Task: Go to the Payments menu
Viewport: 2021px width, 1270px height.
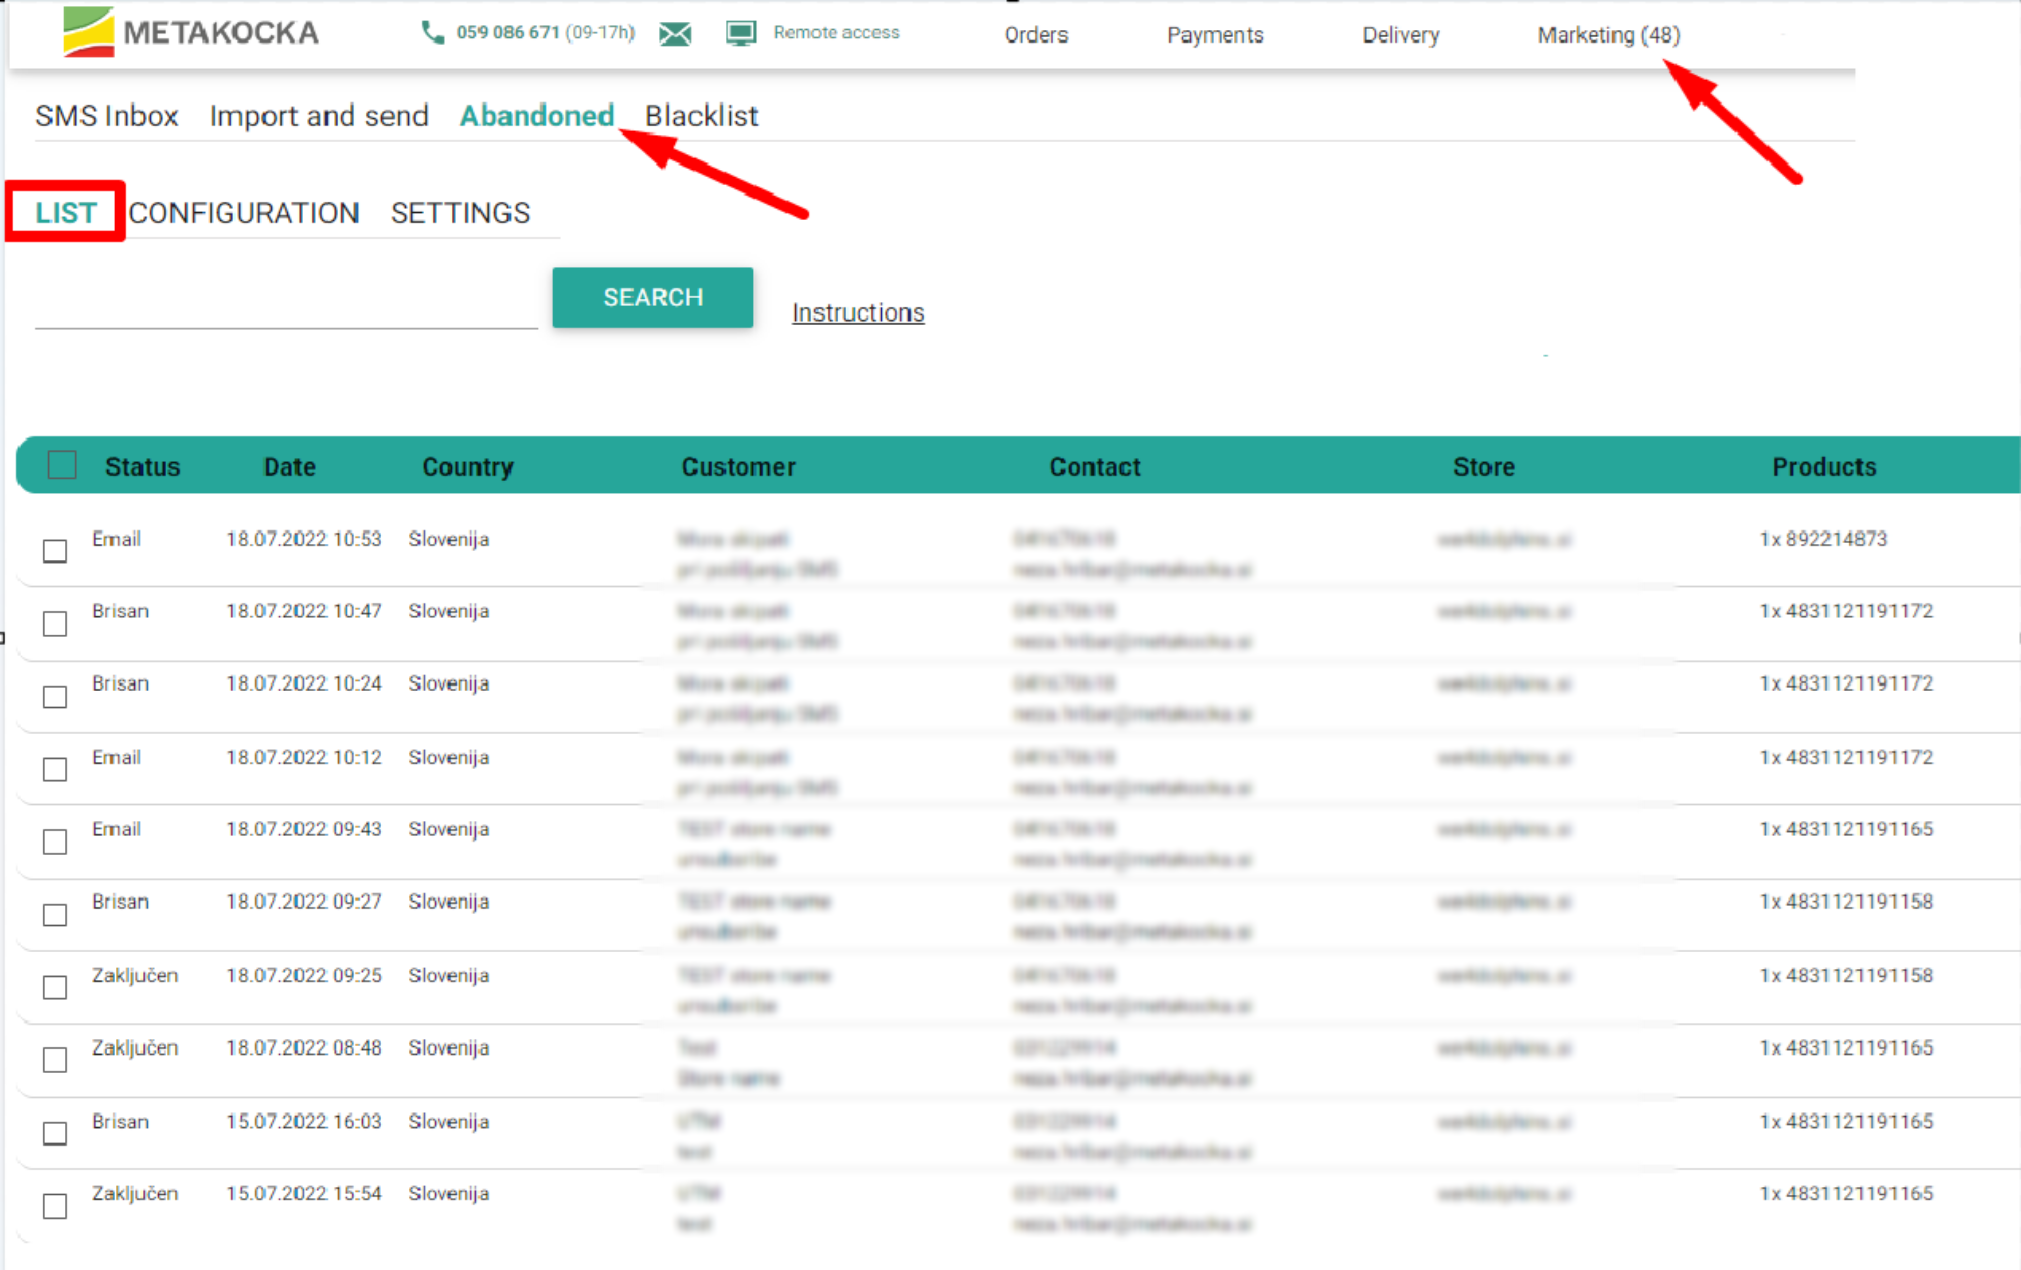Action: point(1214,35)
